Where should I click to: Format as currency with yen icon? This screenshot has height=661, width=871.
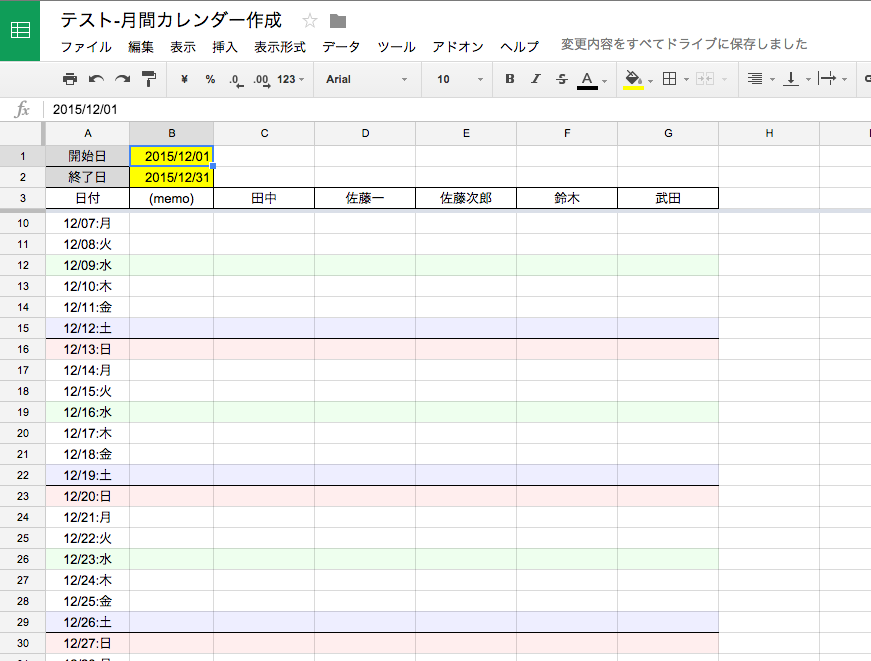pyautogui.click(x=184, y=79)
